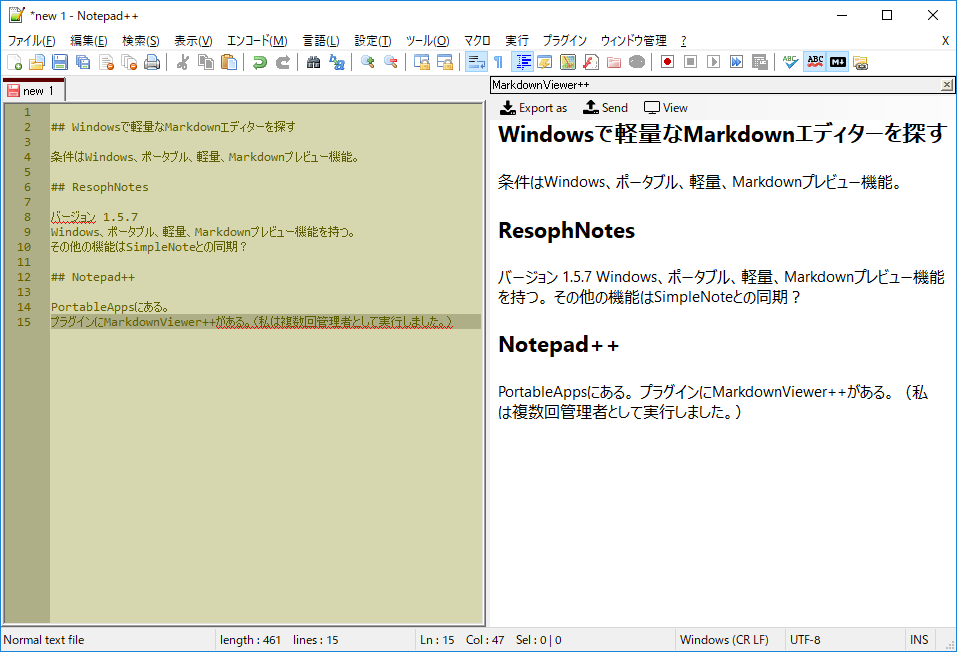Synchronize horizontal scrolling icon
This screenshot has height=652, width=957.
click(x=445, y=62)
